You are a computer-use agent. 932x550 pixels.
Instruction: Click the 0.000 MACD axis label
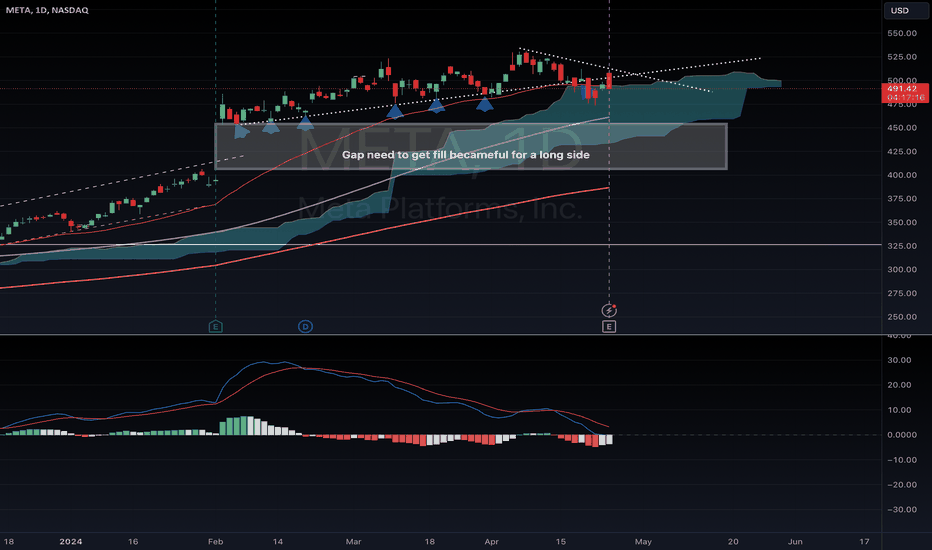[902, 435]
